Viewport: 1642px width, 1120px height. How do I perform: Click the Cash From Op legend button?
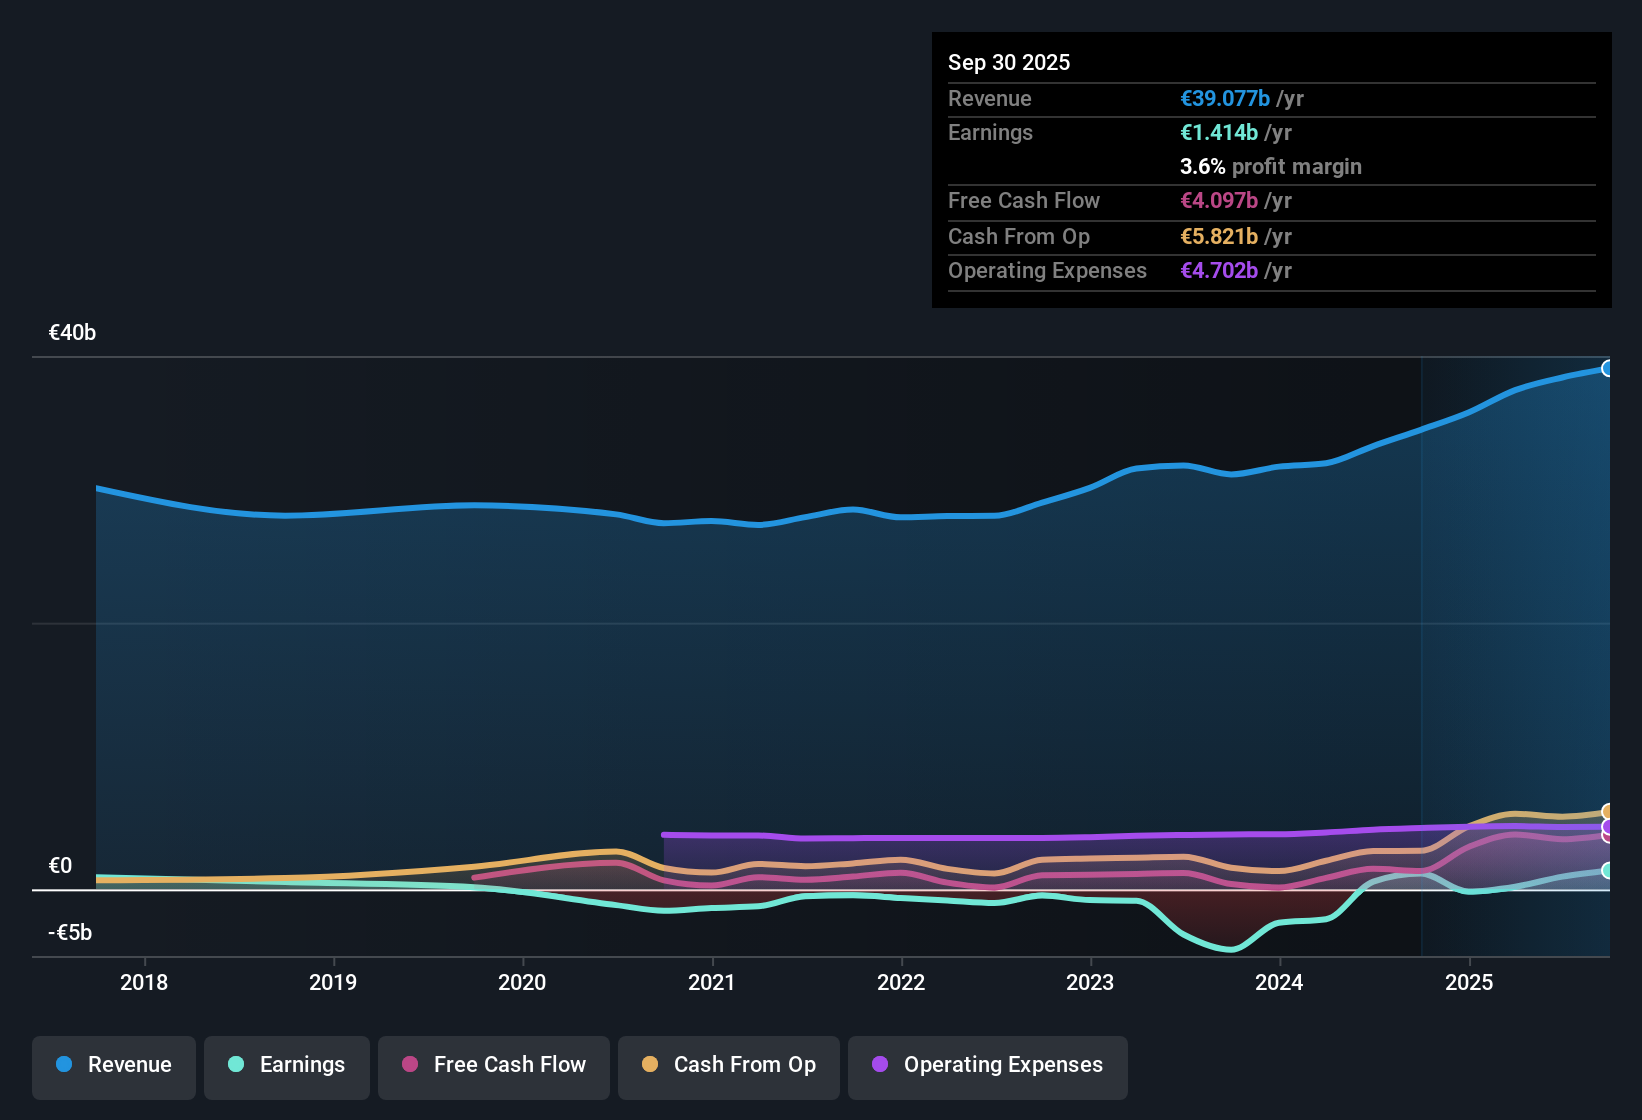click(728, 1065)
